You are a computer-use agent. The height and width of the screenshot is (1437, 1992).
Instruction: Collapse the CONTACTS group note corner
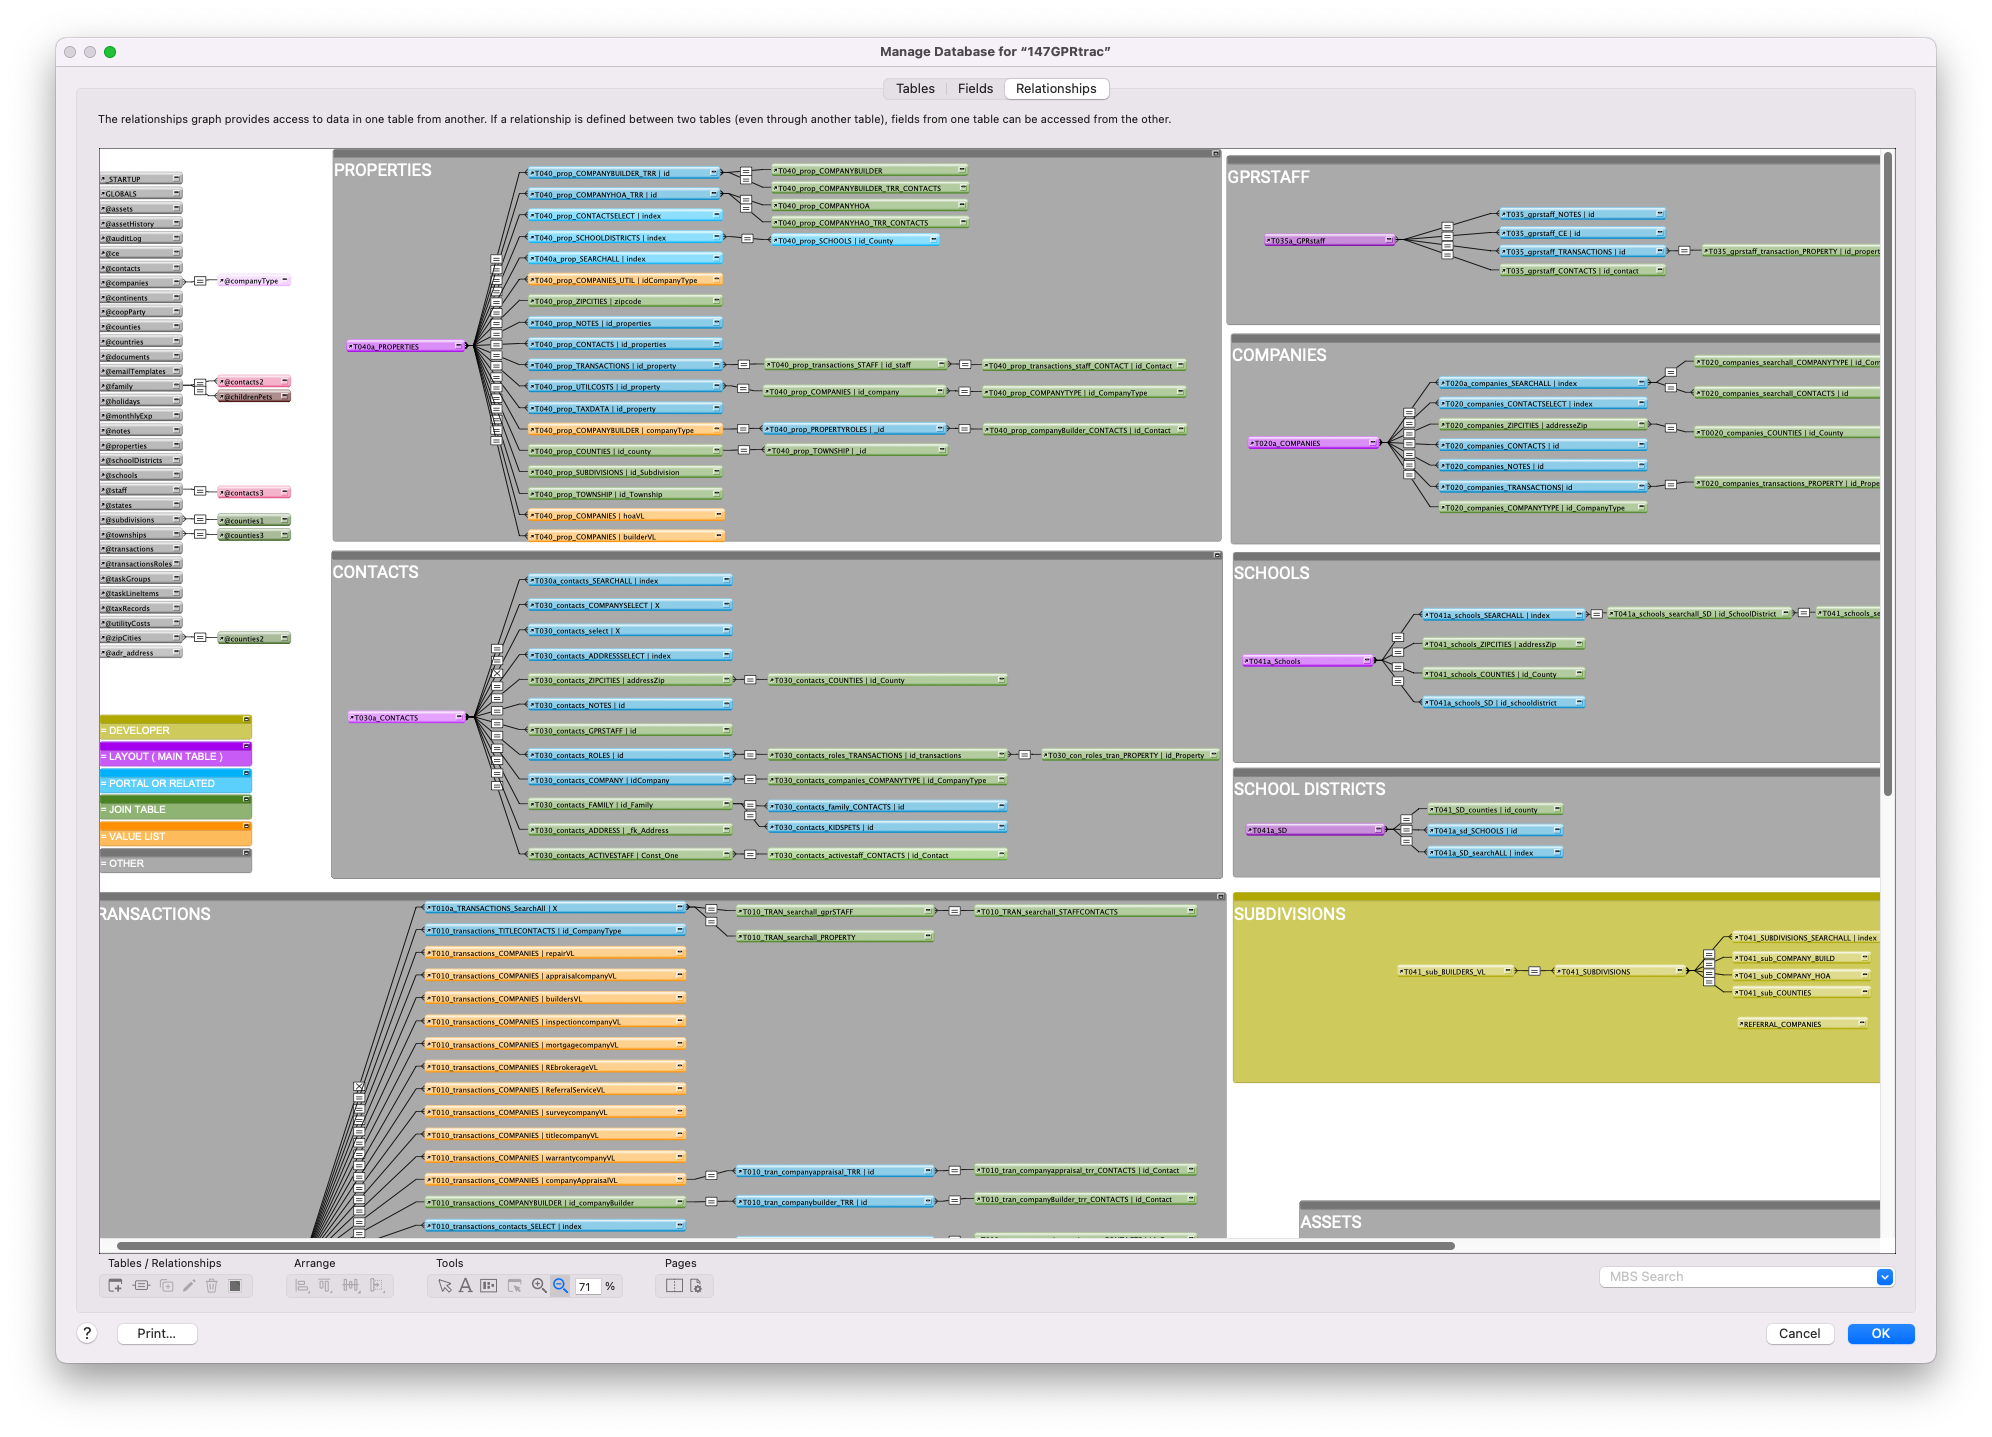coord(1217,555)
